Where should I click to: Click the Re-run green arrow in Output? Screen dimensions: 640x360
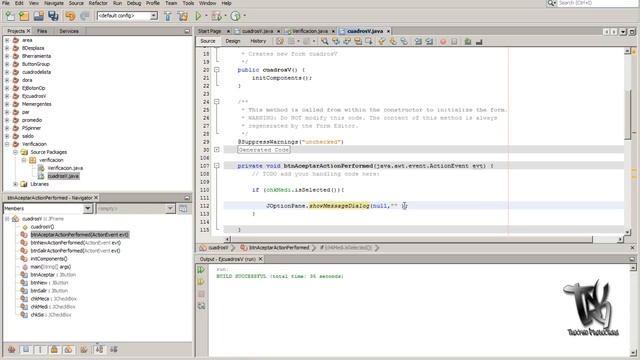point(201,270)
